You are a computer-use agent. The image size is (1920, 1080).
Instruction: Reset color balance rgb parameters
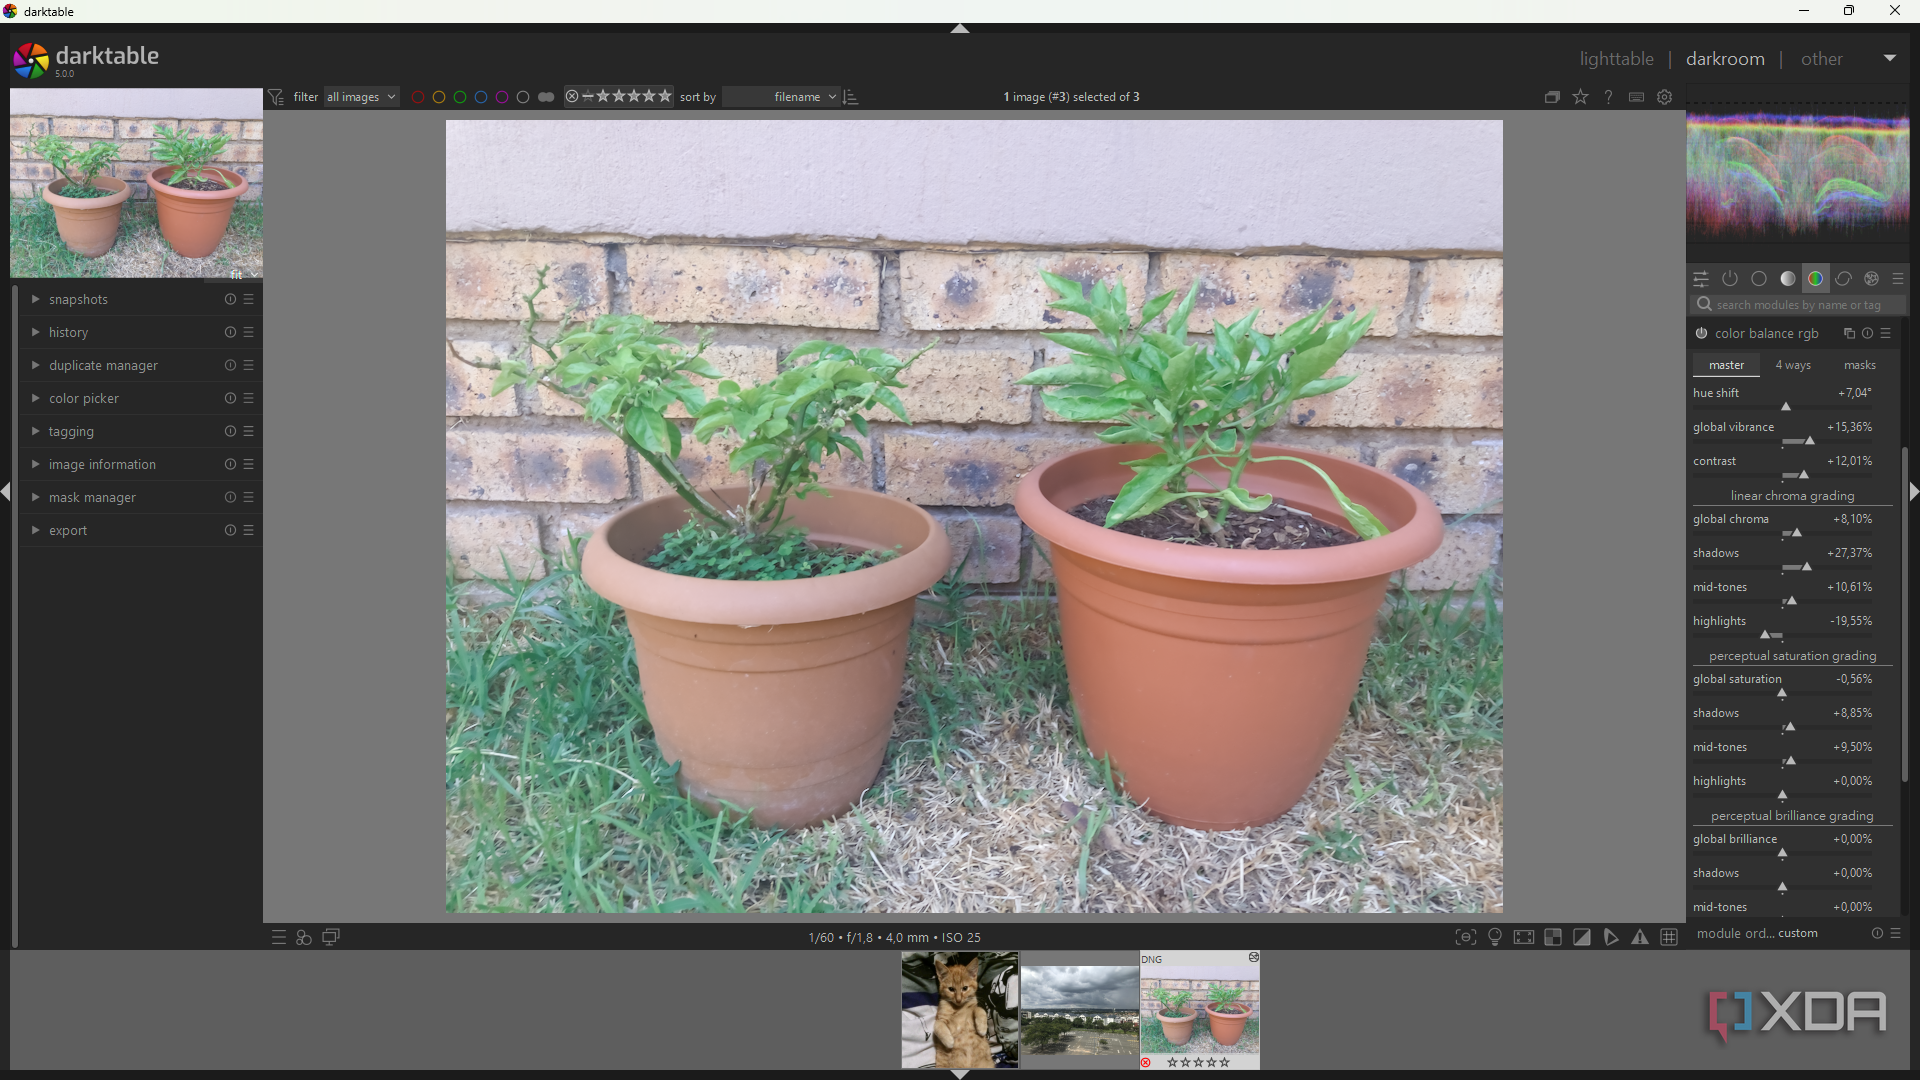click(x=1867, y=333)
